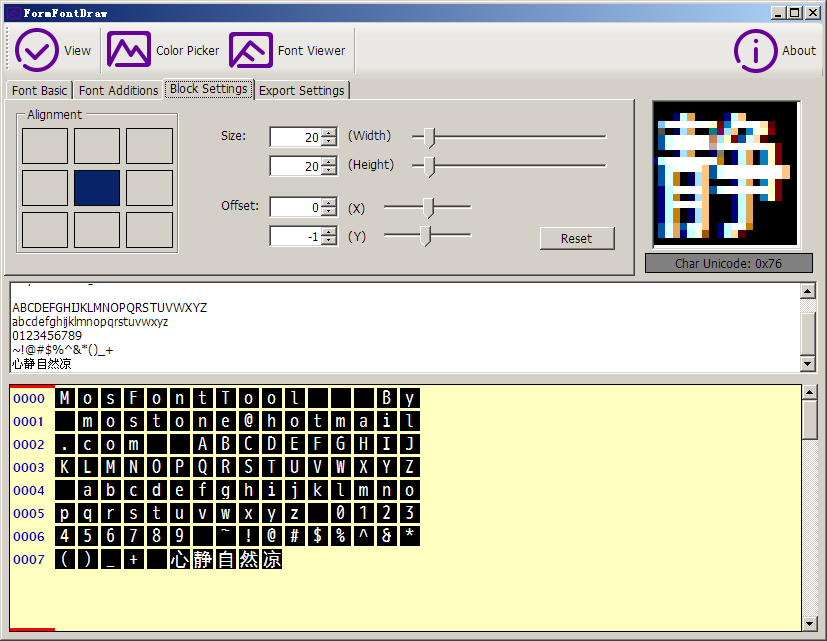Click the Reset button
827x641 pixels.
[x=577, y=238]
